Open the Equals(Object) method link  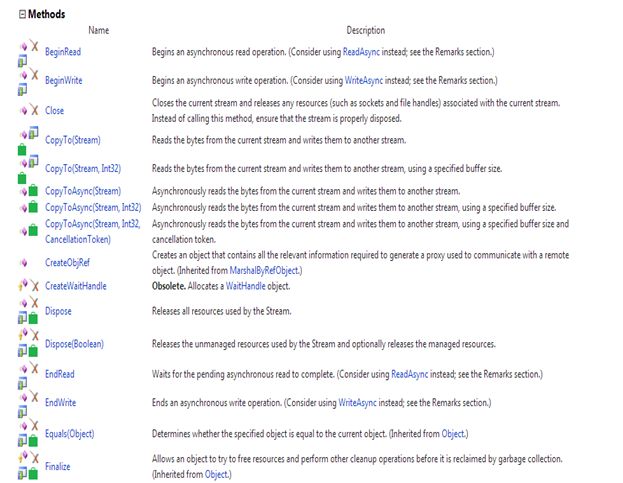click(70, 434)
